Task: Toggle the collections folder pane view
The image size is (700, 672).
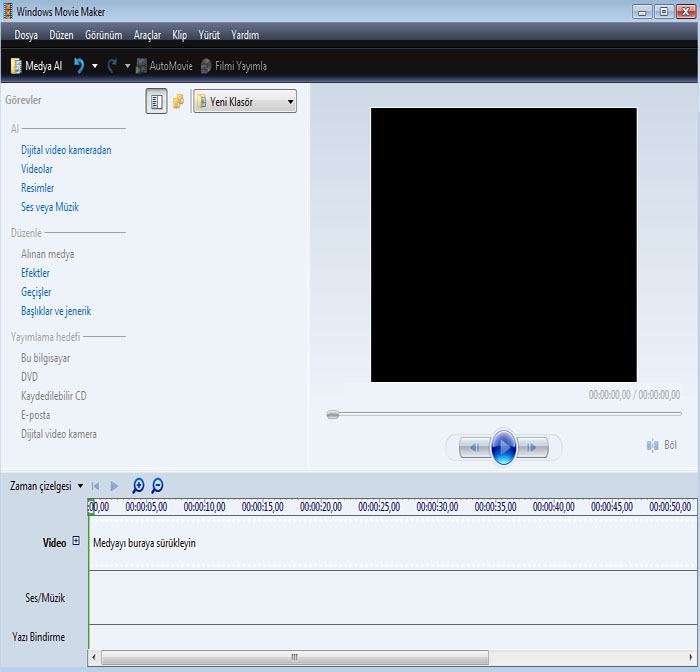Action: pos(178,101)
